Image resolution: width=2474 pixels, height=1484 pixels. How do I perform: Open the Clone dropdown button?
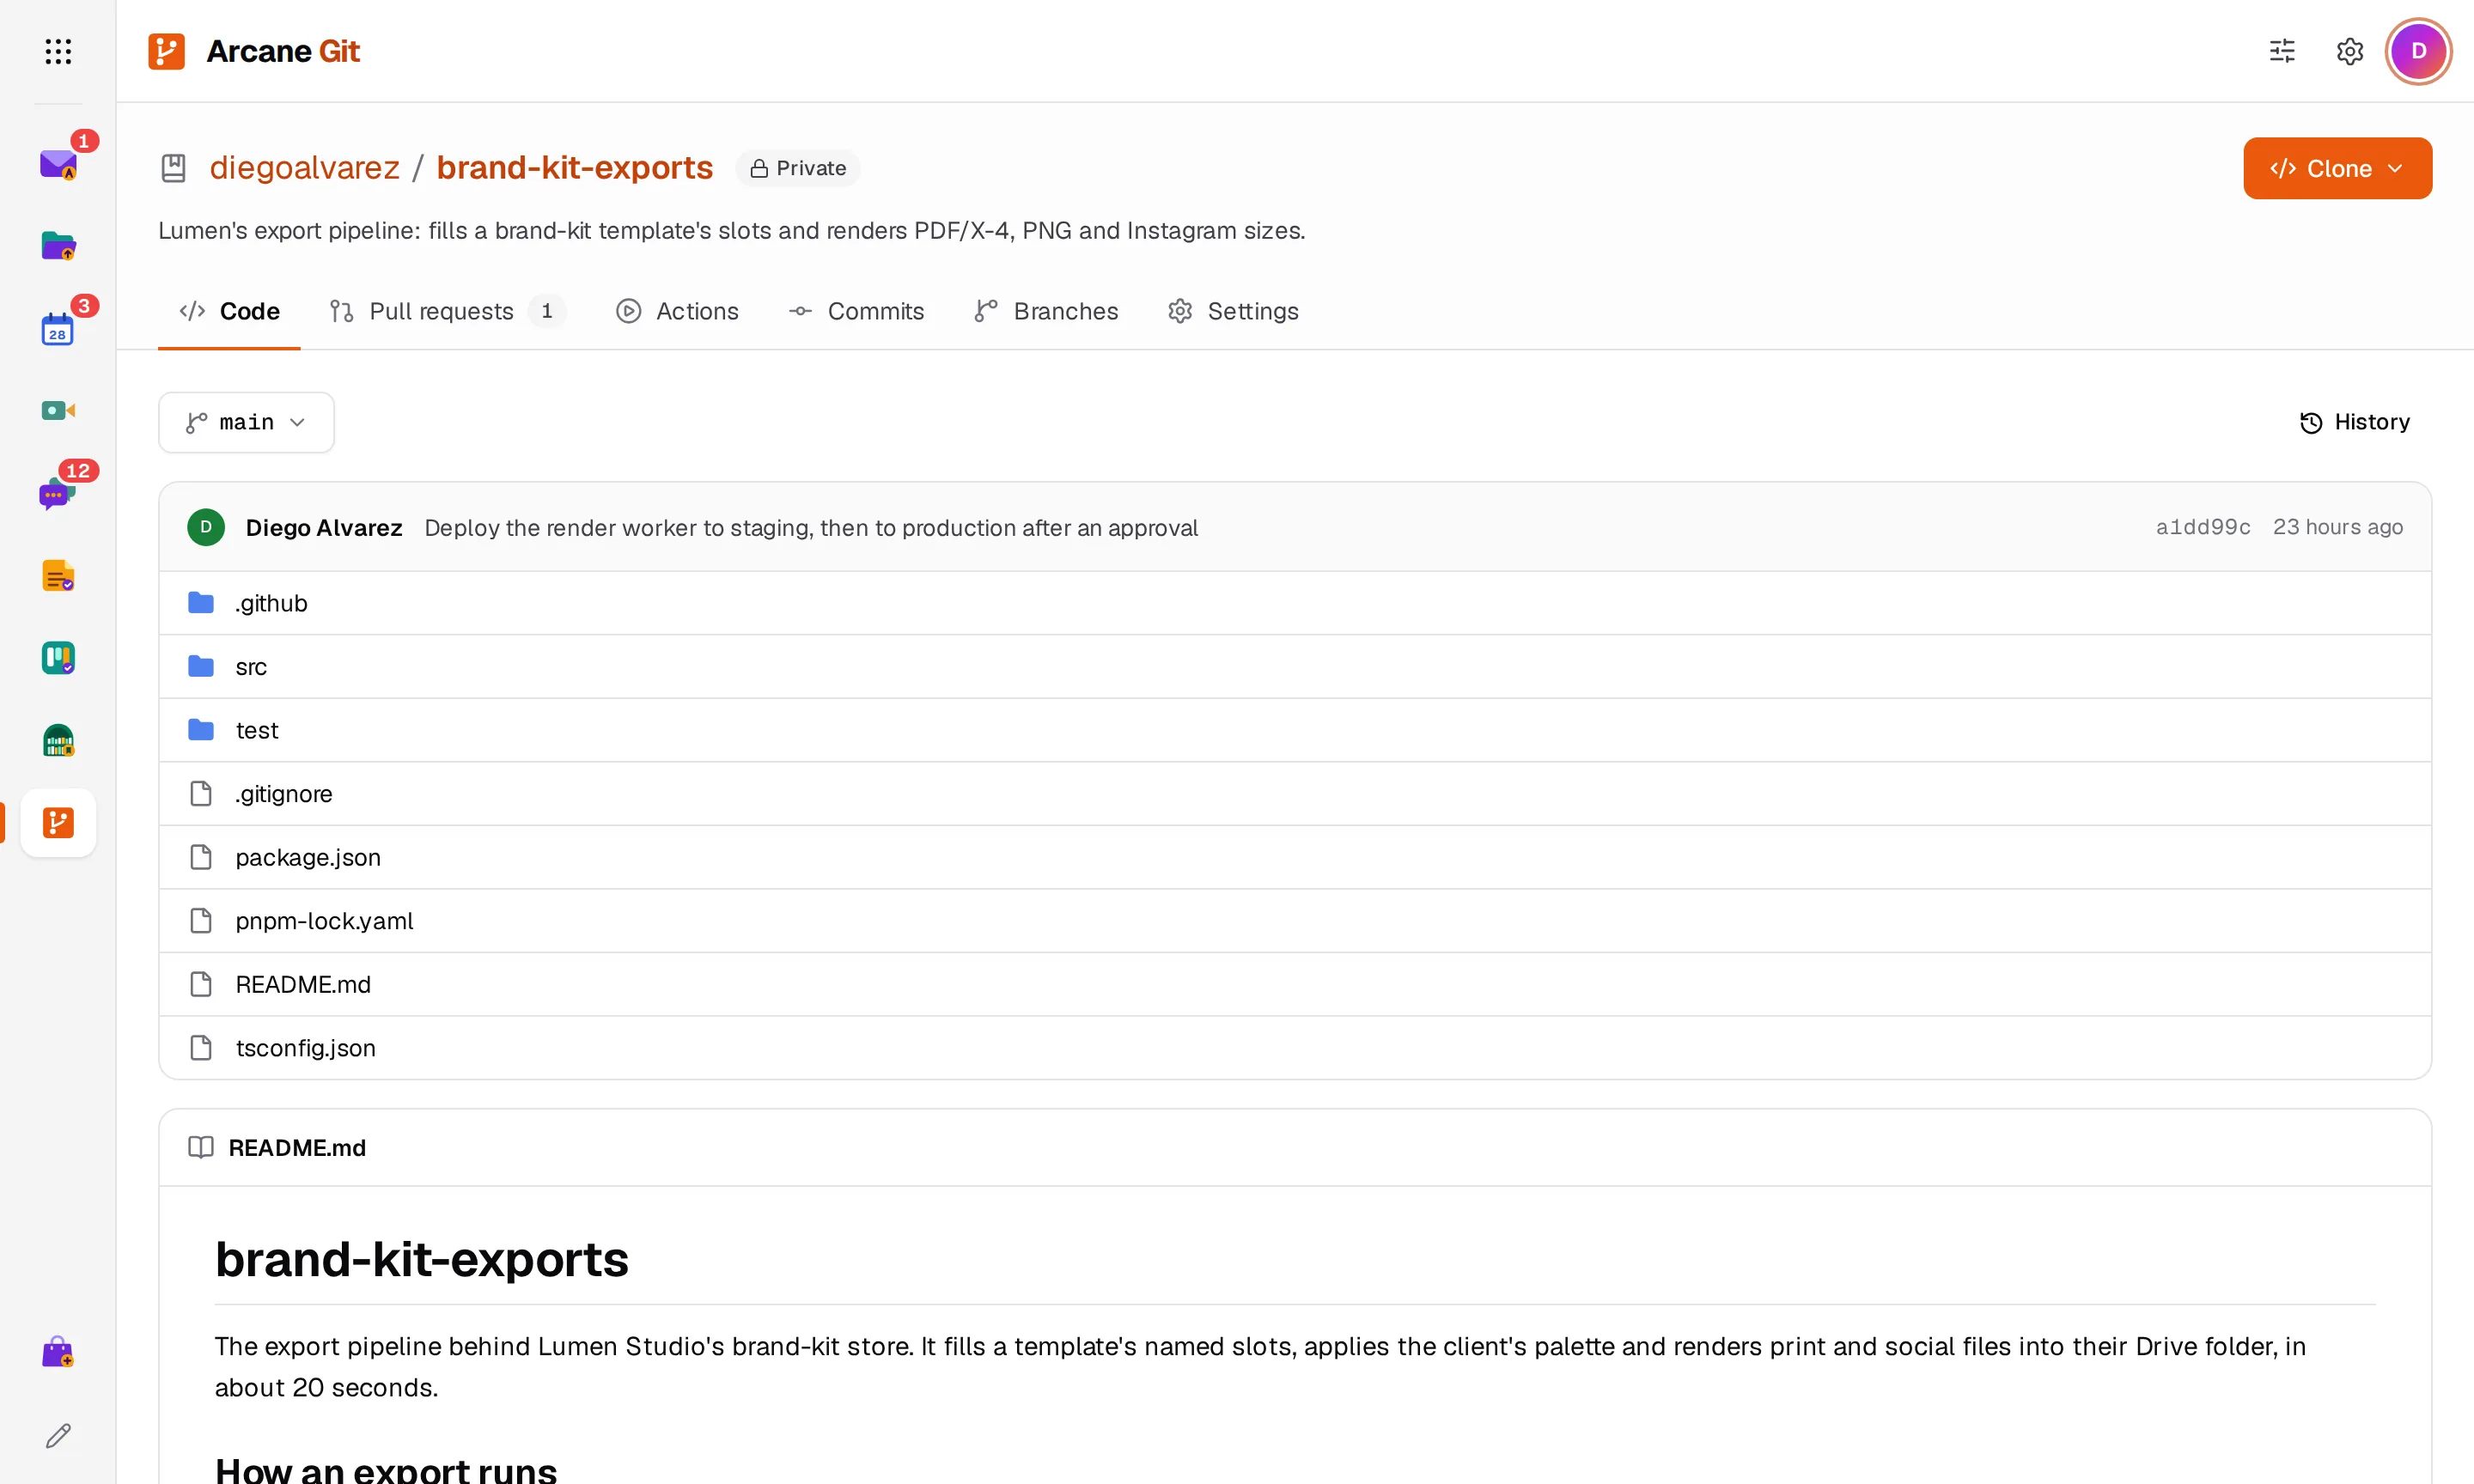[2337, 168]
